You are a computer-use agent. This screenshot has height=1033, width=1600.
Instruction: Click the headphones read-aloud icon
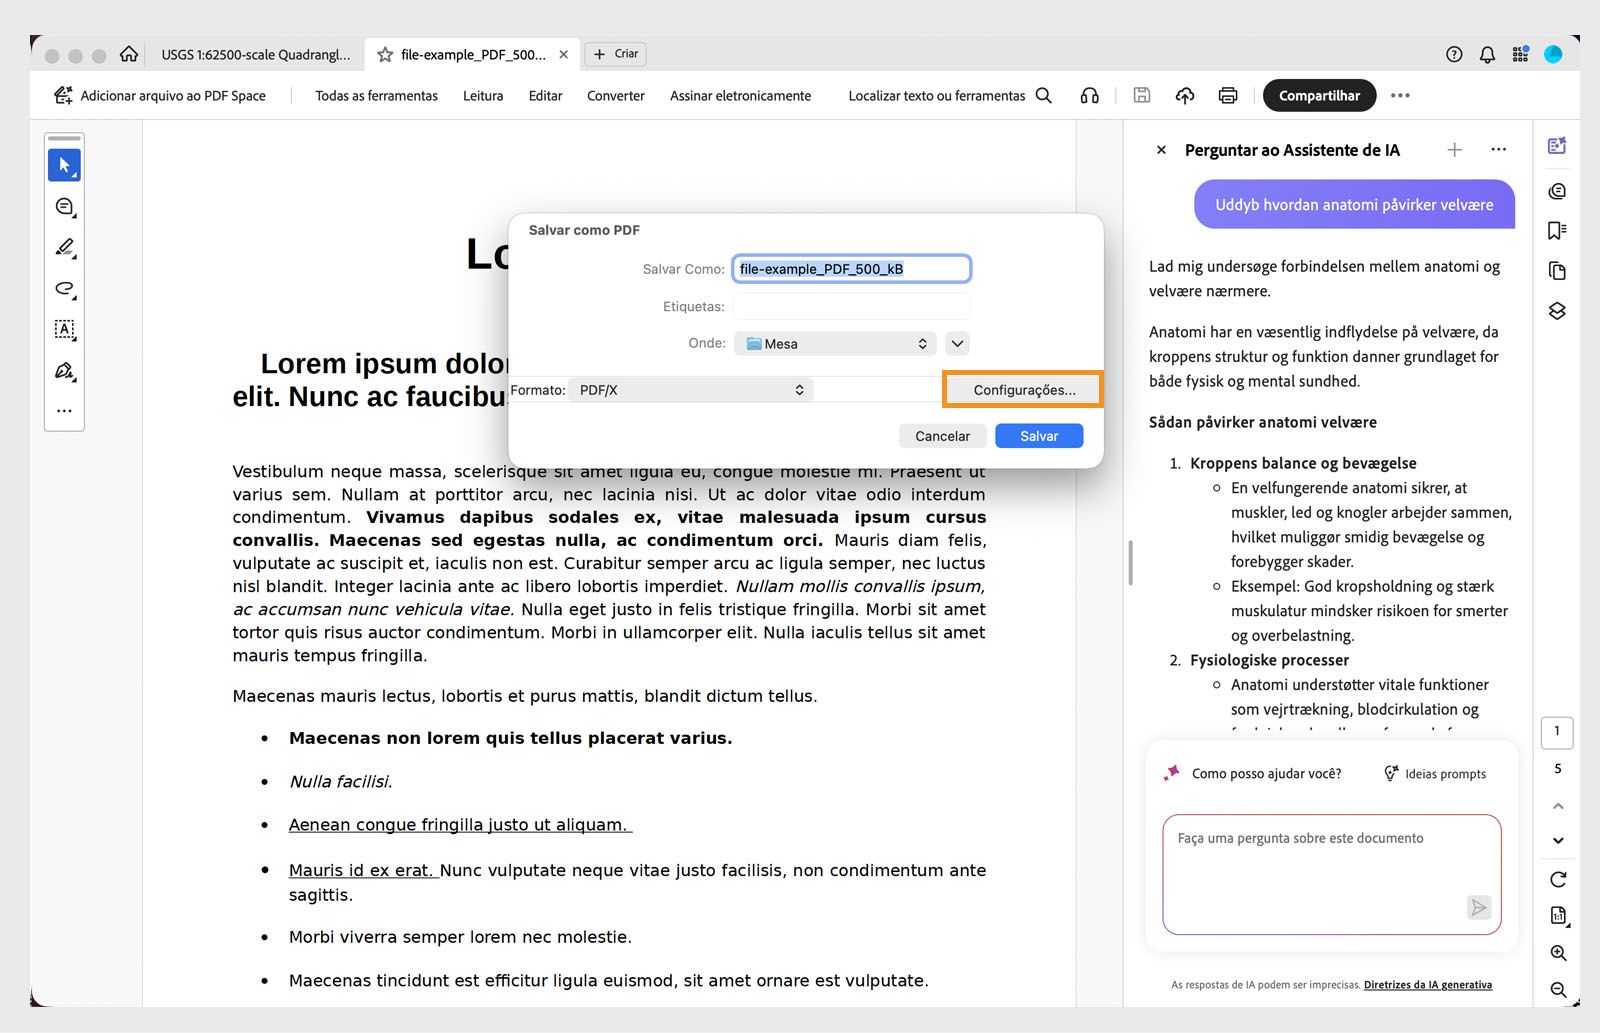click(1090, 96)
